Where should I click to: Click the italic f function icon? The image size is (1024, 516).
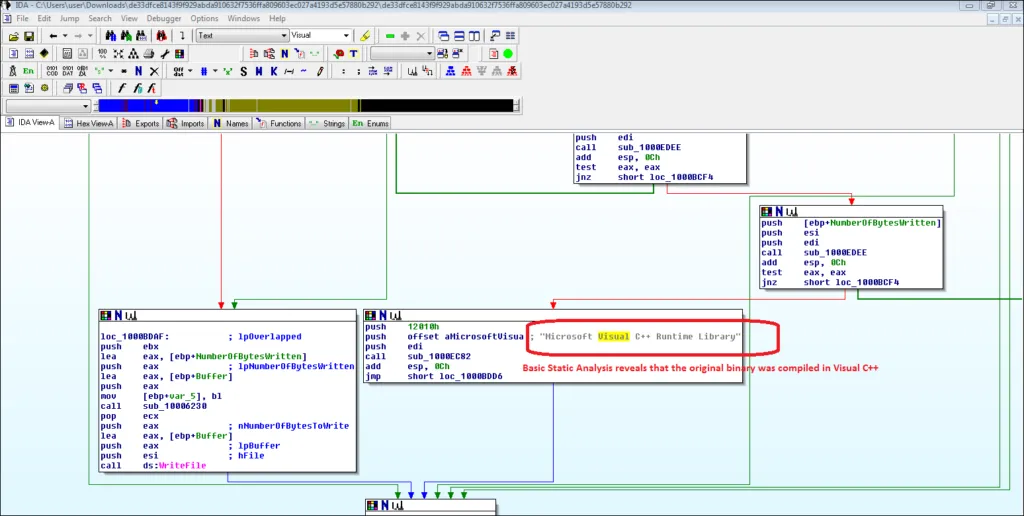click(121, 88)
